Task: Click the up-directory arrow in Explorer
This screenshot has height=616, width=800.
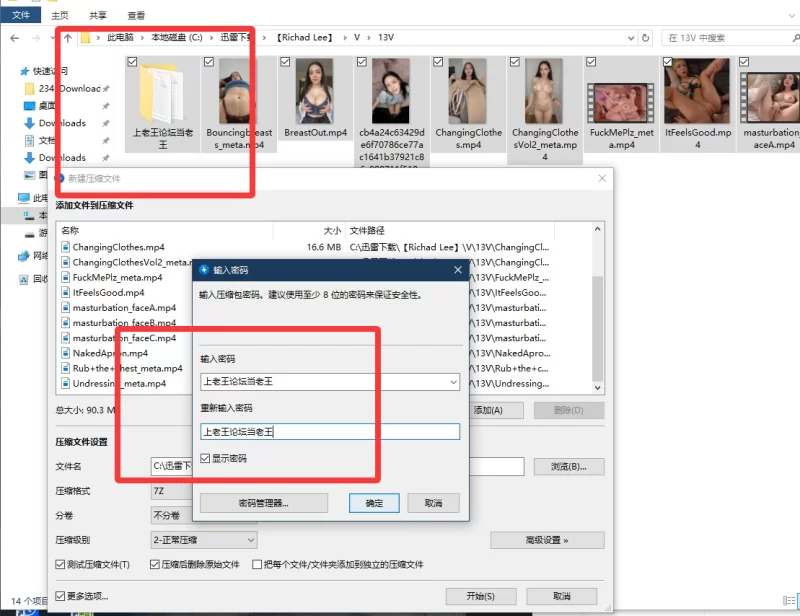Action: click(x=67, y=38)
